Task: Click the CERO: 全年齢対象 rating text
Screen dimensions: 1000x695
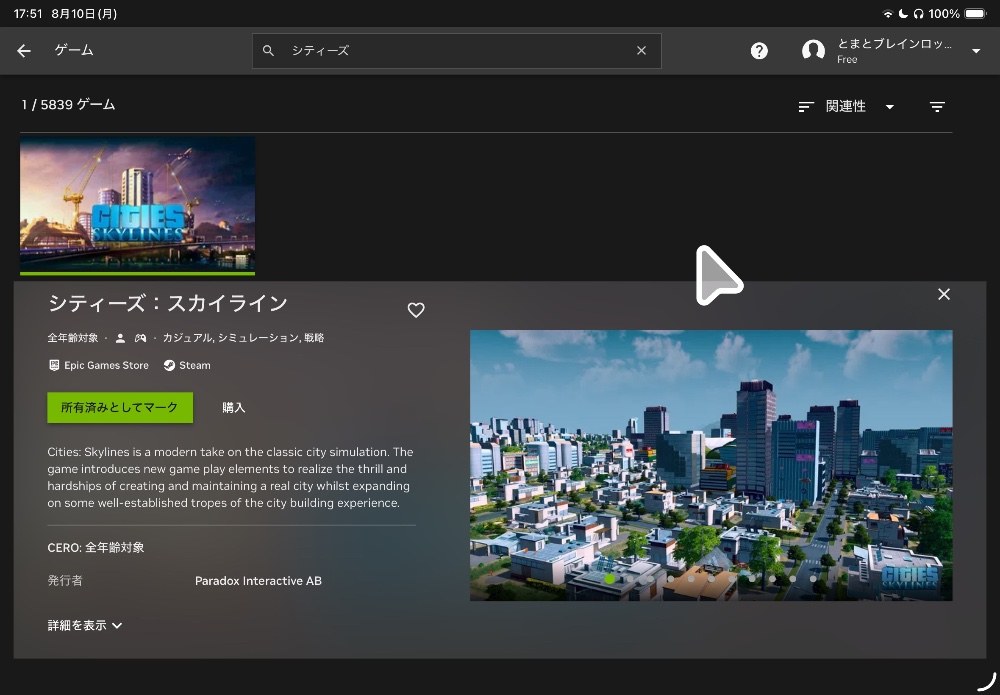Action: coord(96,548)
